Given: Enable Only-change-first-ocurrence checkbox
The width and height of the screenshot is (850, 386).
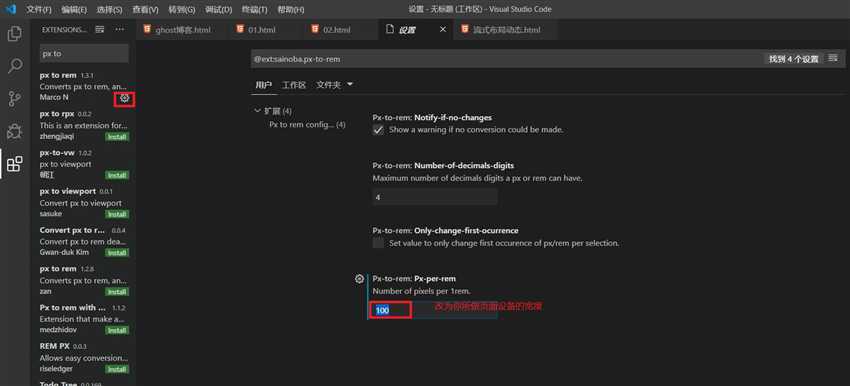Looking at the screenshot, I should pos(378,243).
